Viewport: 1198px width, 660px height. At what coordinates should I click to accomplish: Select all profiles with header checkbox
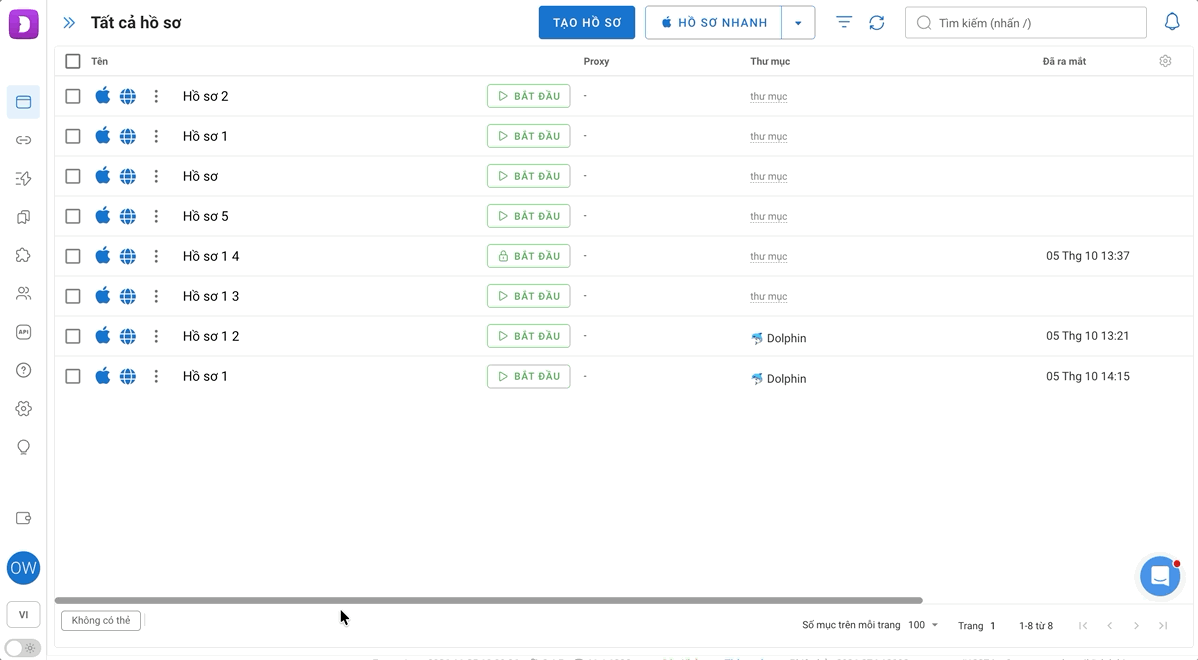pos(73,61)
